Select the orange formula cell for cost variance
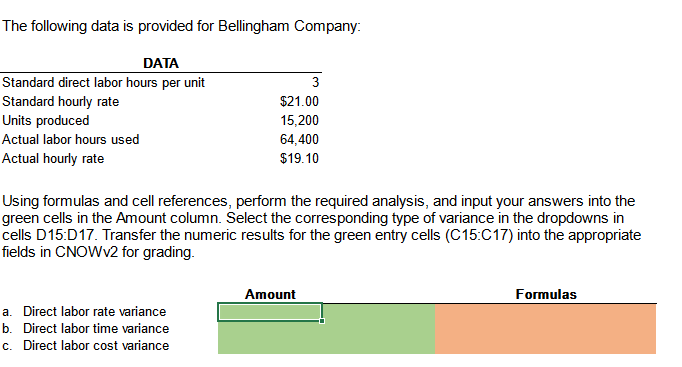Screen dimensions: 682x367 (545, 346)
